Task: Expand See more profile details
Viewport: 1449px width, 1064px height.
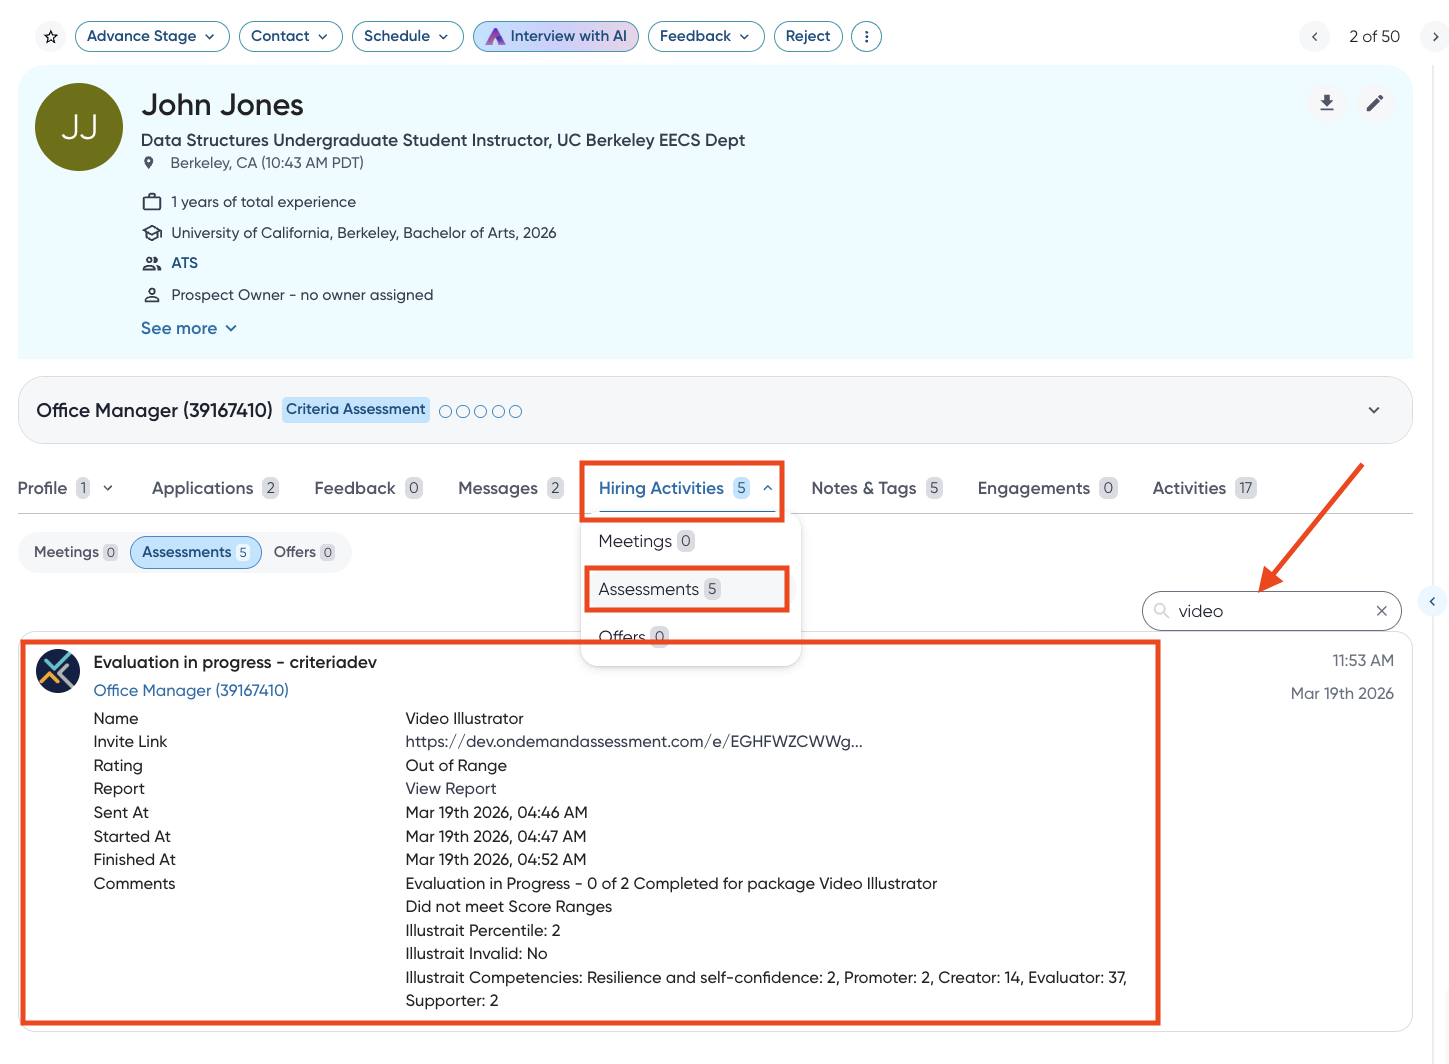Action: tap(189, 328)
